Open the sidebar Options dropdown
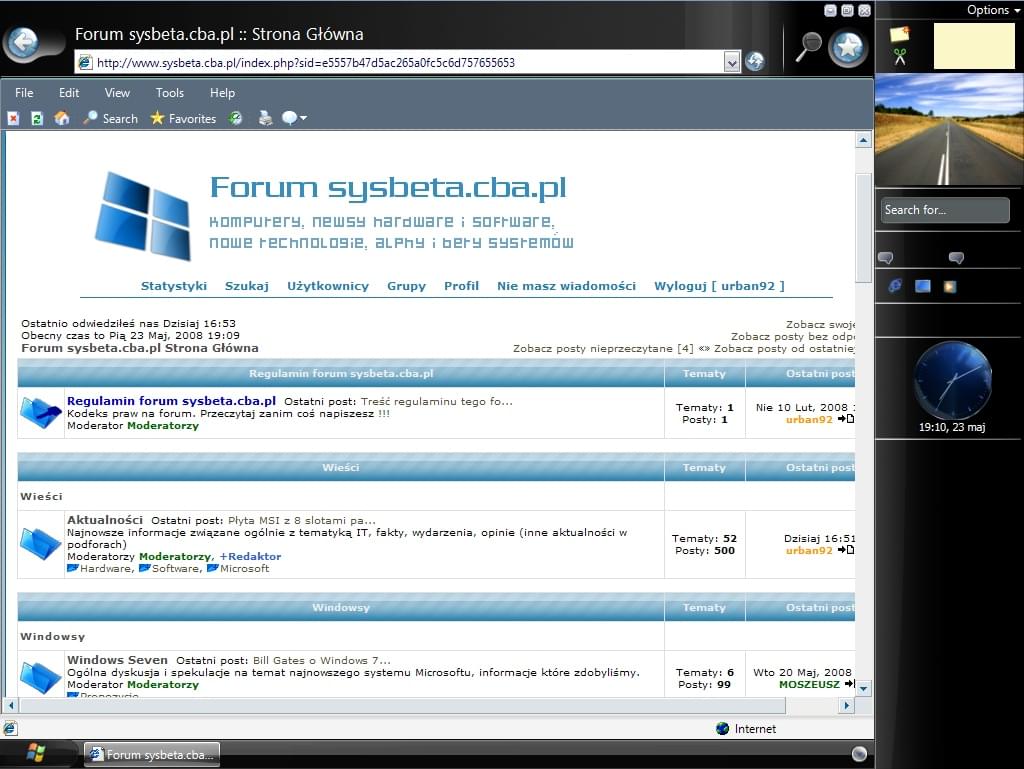 (x=993, y=10)
